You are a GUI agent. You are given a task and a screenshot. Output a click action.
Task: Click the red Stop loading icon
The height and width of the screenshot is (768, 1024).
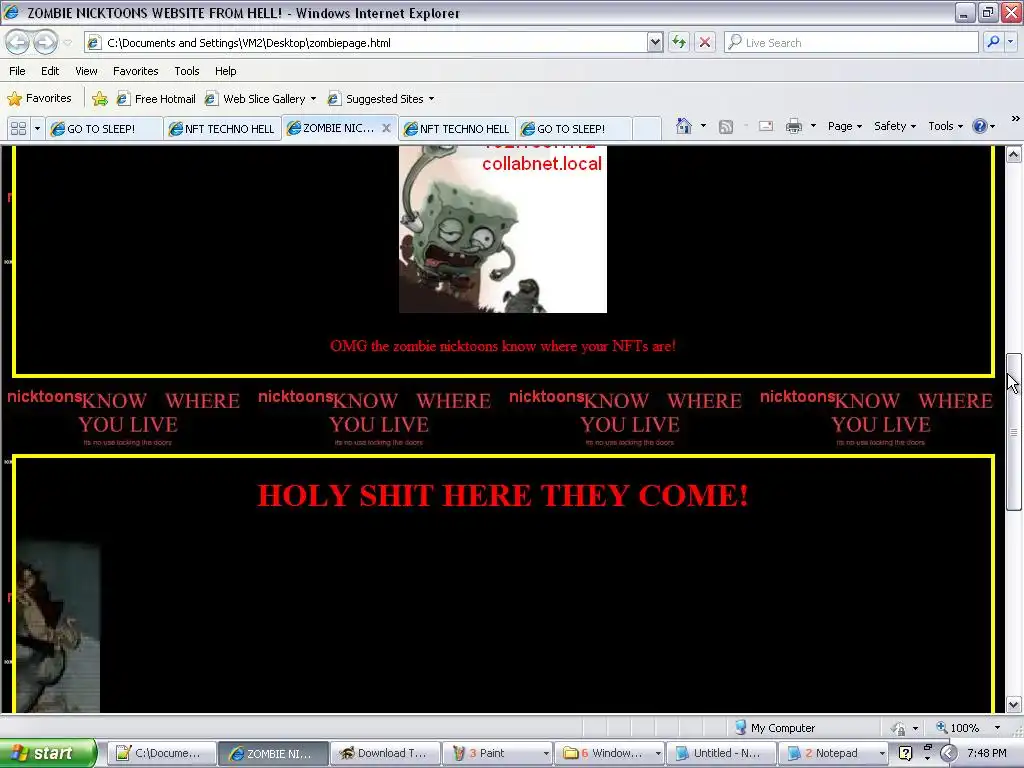point(705,42)
